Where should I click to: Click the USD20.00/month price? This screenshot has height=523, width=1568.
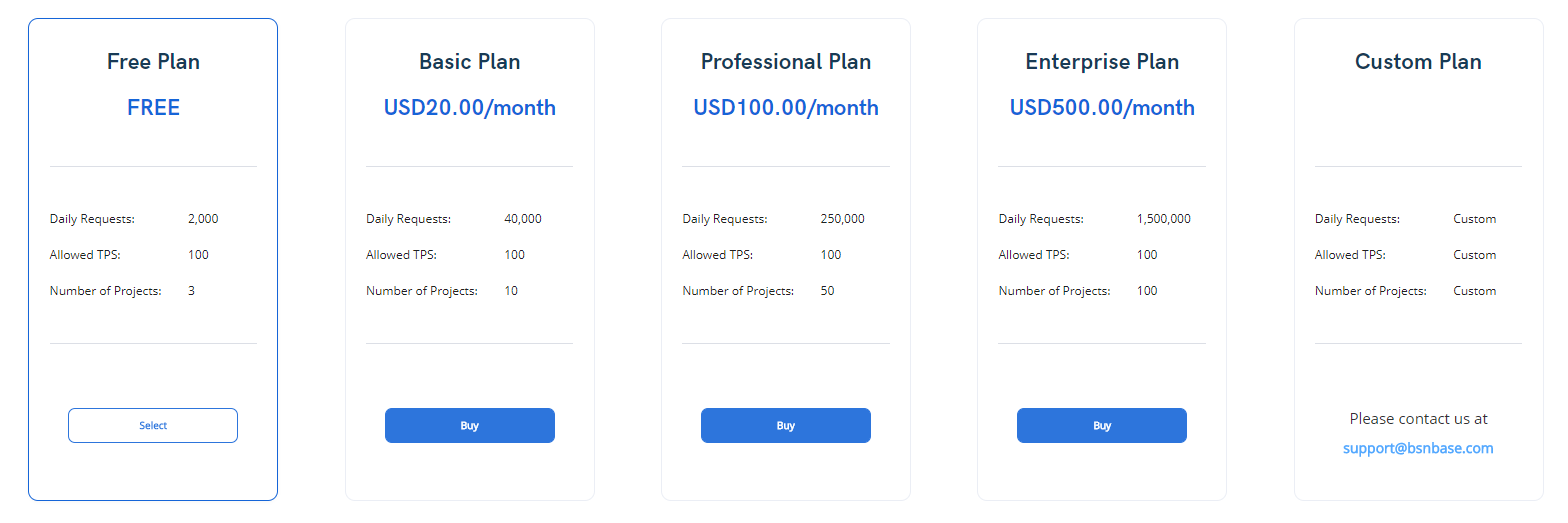point(470,107)
